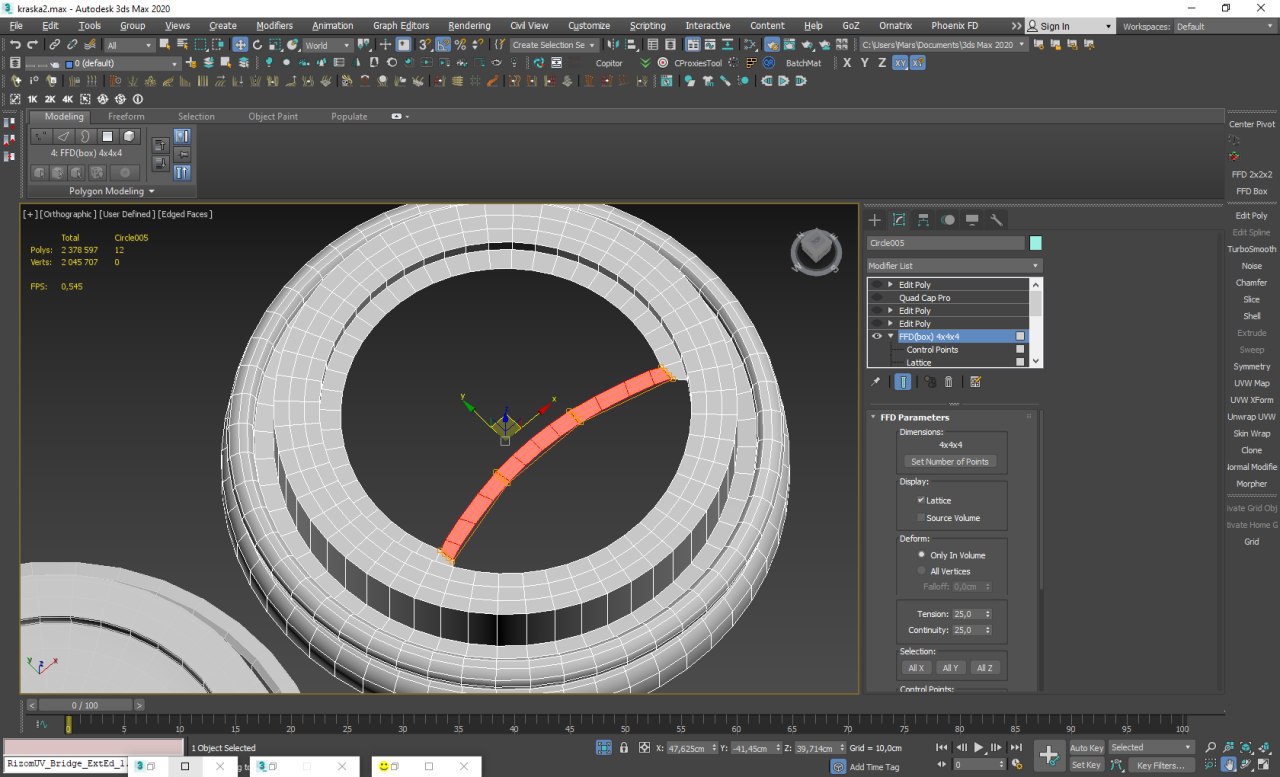Toggle Auto Key mode
Viewport: 1280px width, 777px height.
pyautogui.click(x=1087, y=748)
